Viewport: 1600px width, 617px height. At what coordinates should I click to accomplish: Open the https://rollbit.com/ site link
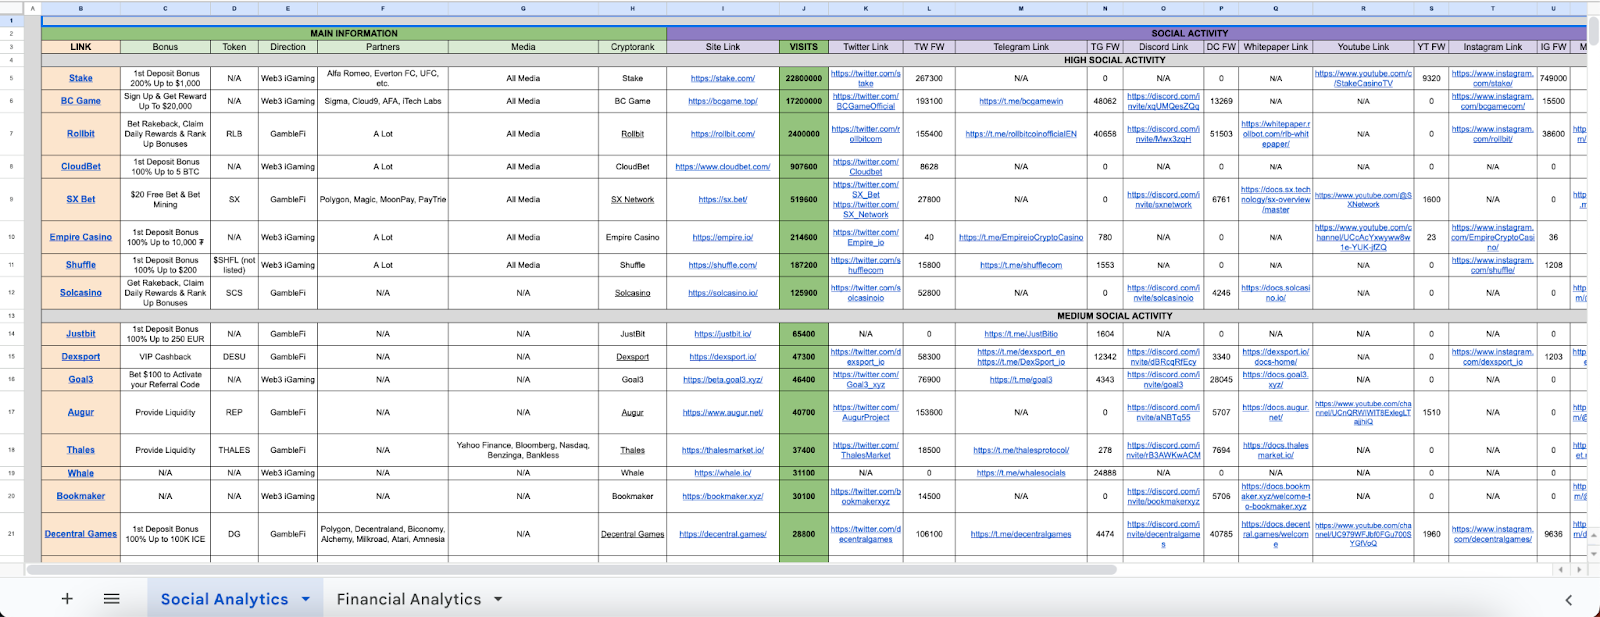723,134
